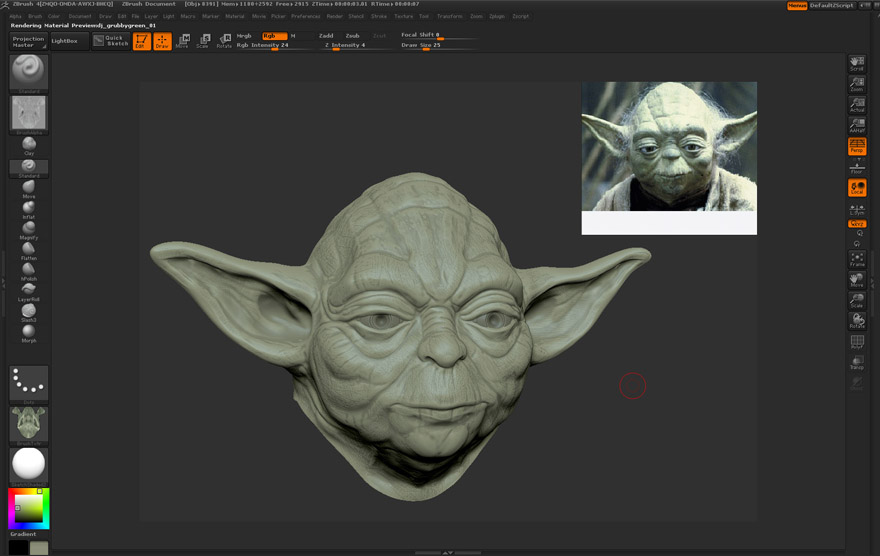Select the black secondary color swatch
The height and width of the screenshot is (556, 880).
click(x=18, y=548)
